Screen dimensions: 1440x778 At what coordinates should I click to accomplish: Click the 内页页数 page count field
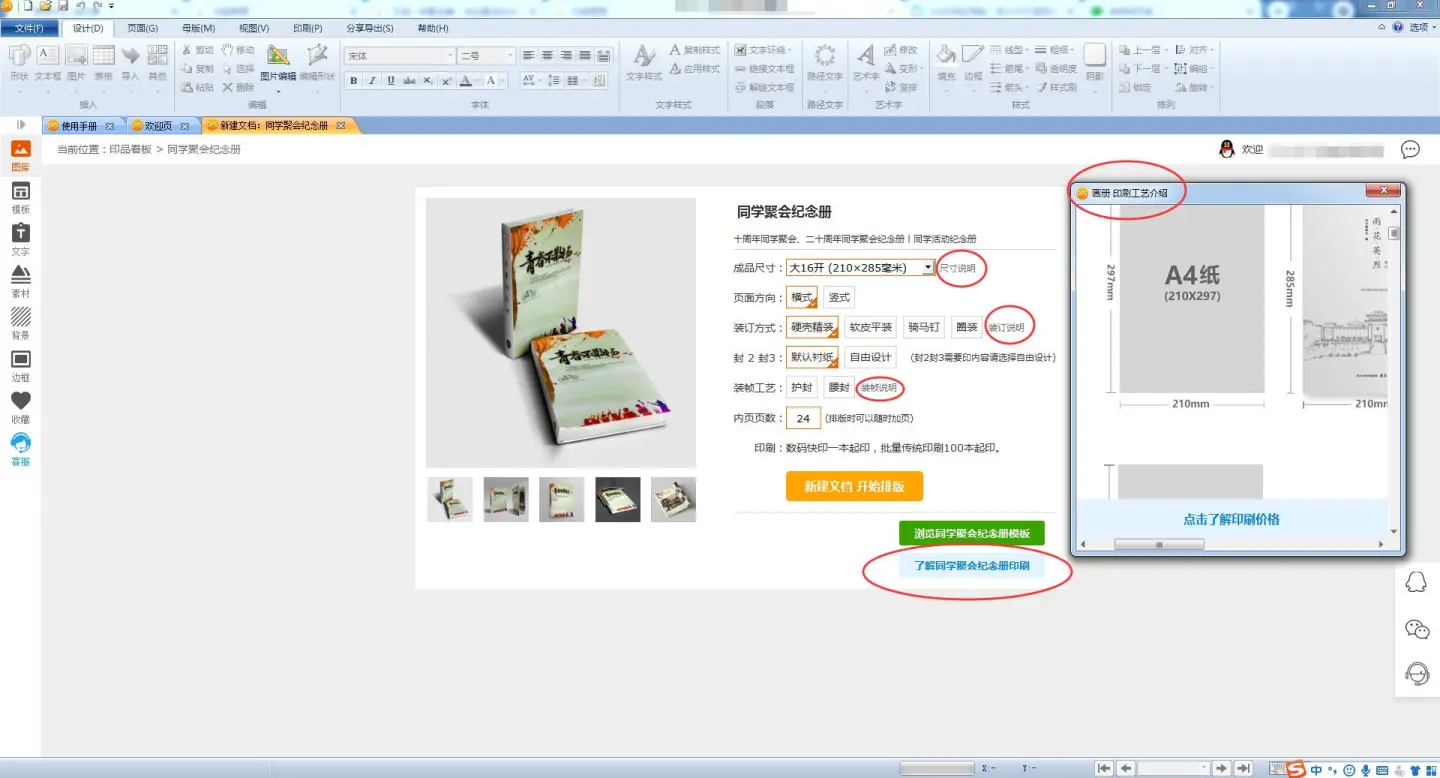pyautogui.click(x=803, y=418)
